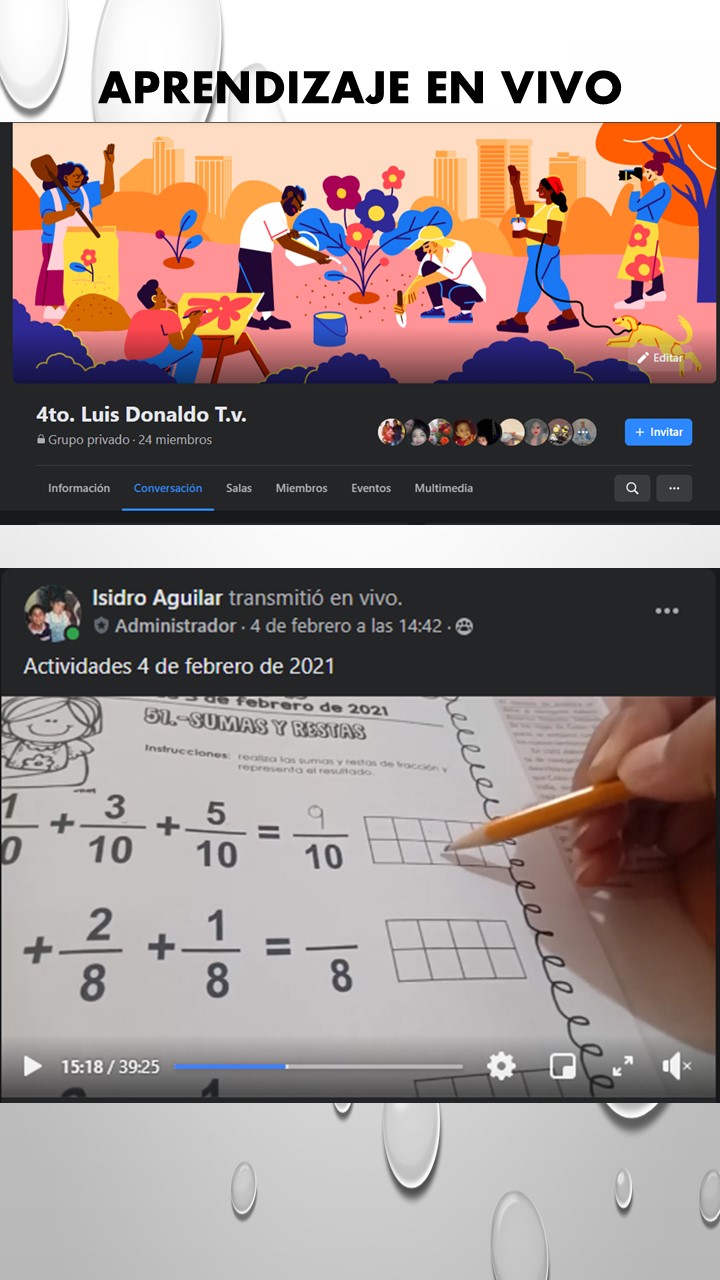Open video settings gear icon
720x1280 pixels.
point(501,1066)
